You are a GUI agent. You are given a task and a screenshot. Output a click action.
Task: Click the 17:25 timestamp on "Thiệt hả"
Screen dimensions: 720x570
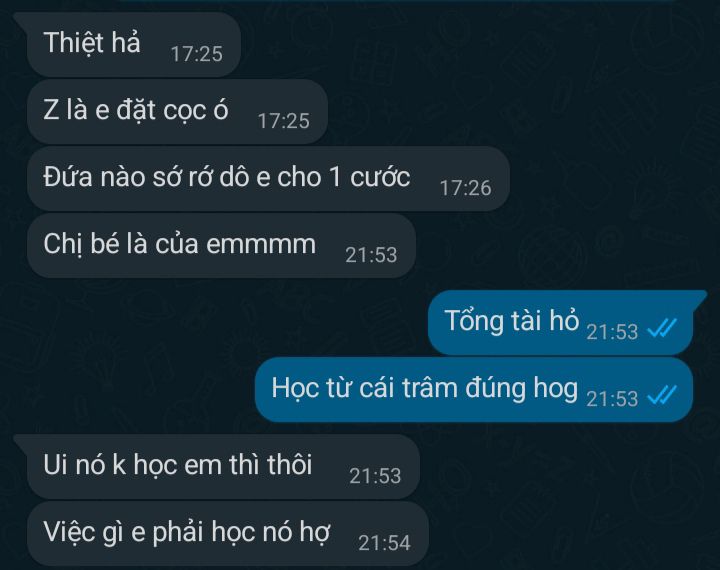click(x=197, y=54)
